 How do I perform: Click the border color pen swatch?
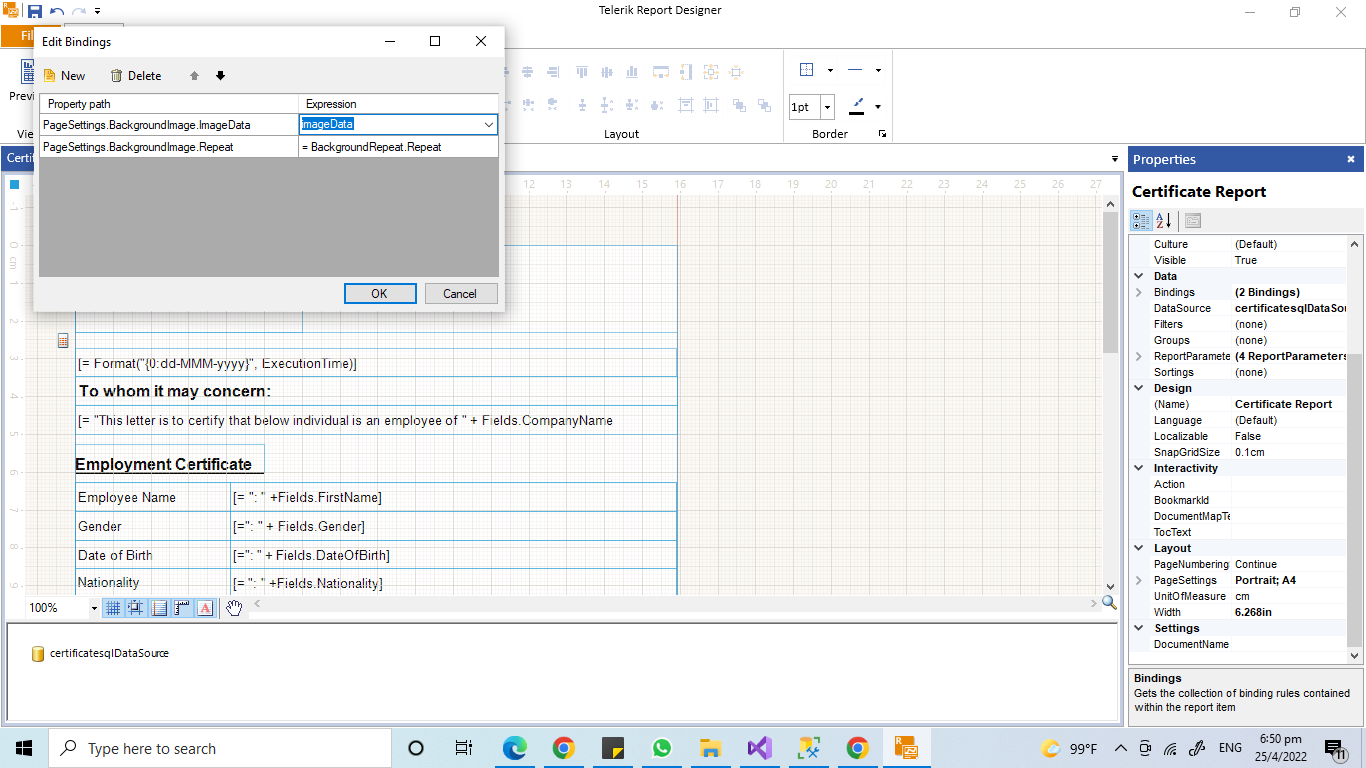point(857,106)
